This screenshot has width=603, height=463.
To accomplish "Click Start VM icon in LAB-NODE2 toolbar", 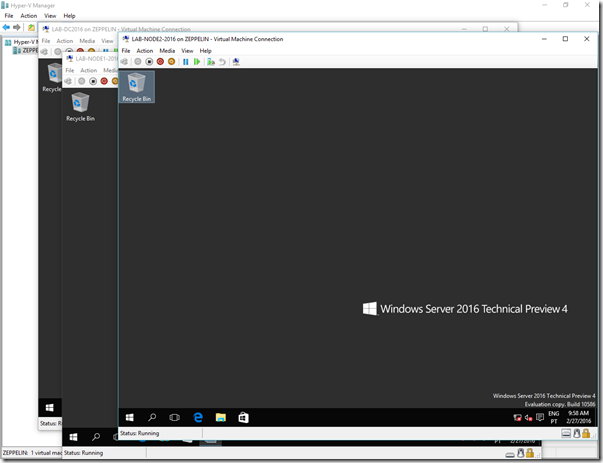I will (x=138, y=62).
